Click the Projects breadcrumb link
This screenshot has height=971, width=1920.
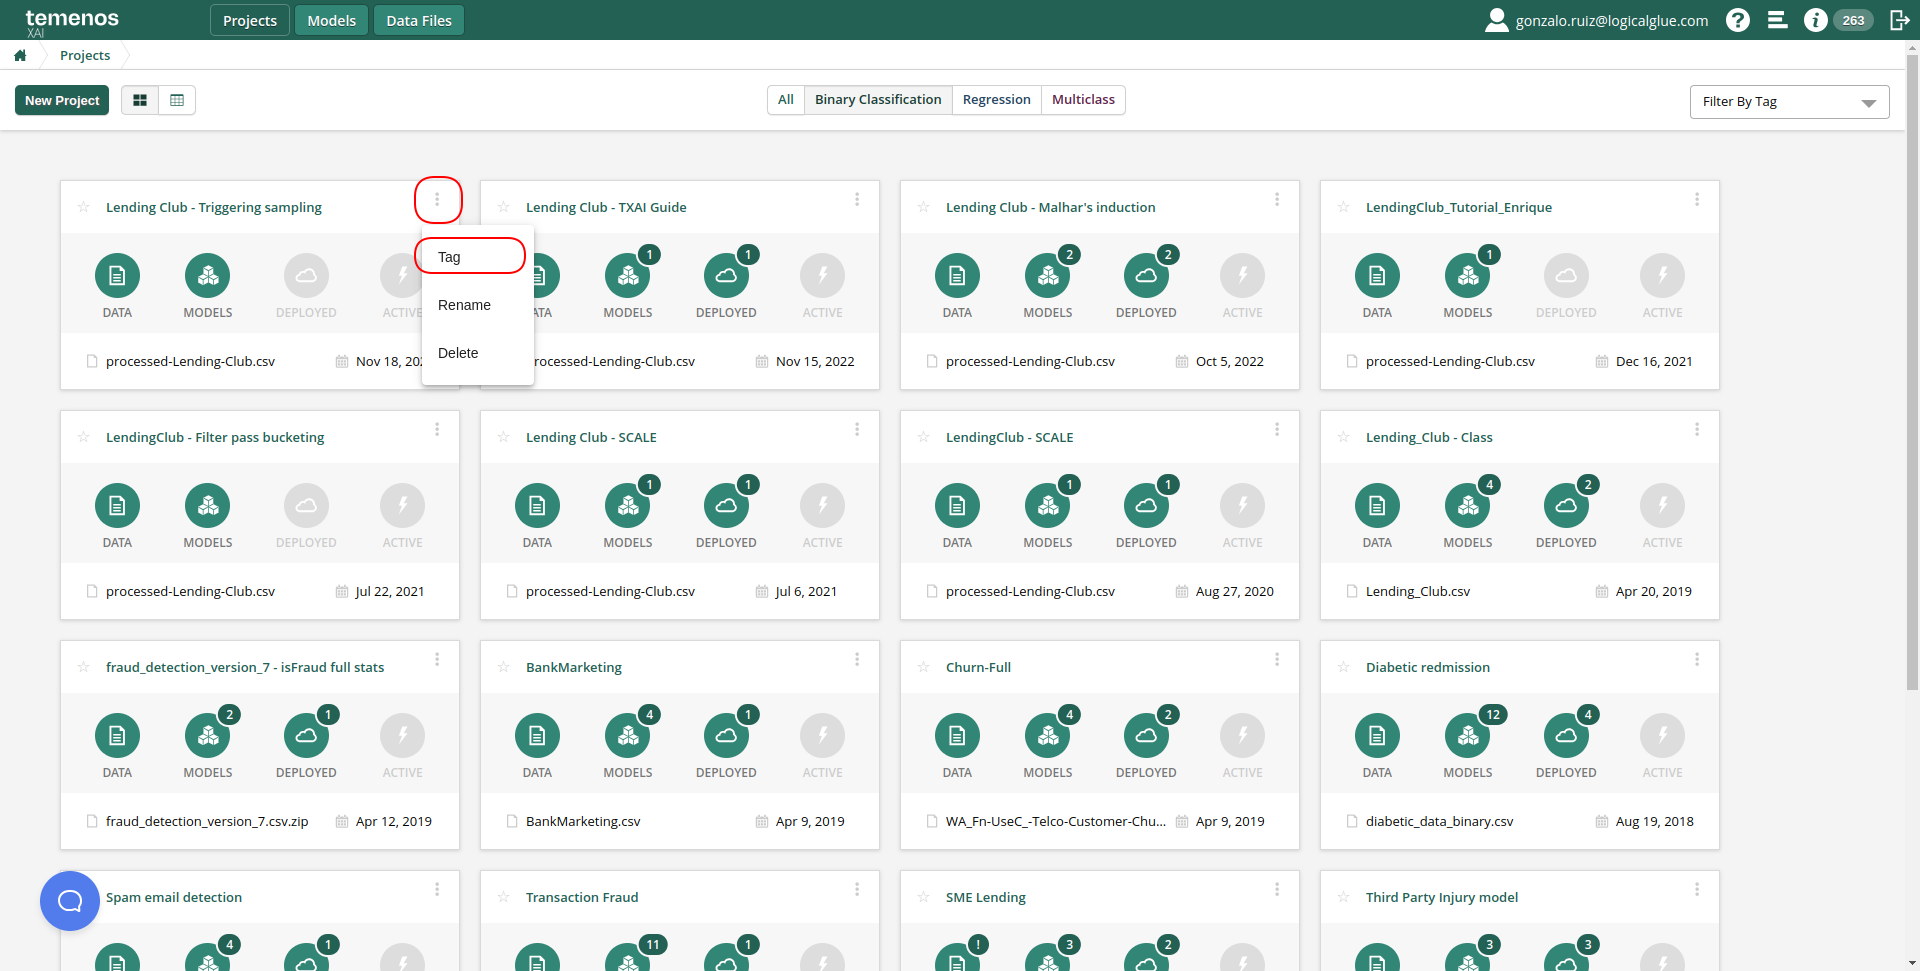pos(85,55)
